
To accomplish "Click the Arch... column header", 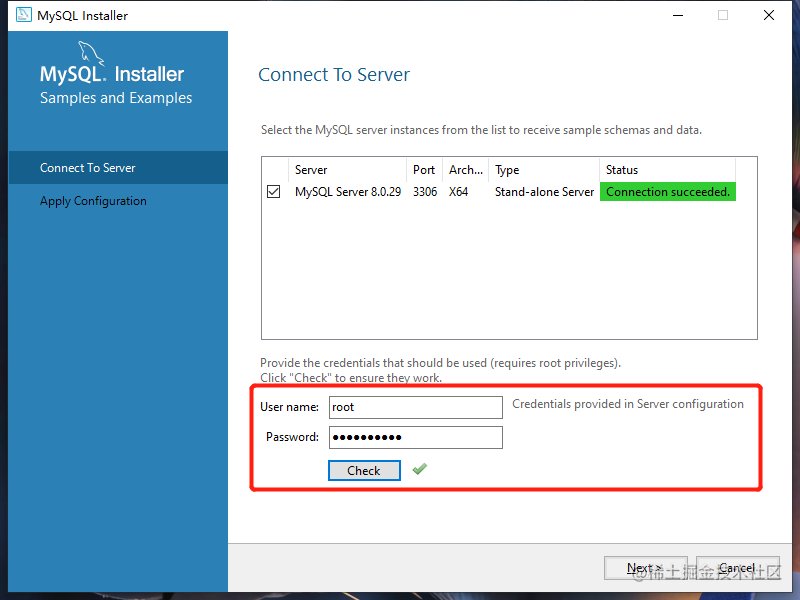I will click(466, 170).
